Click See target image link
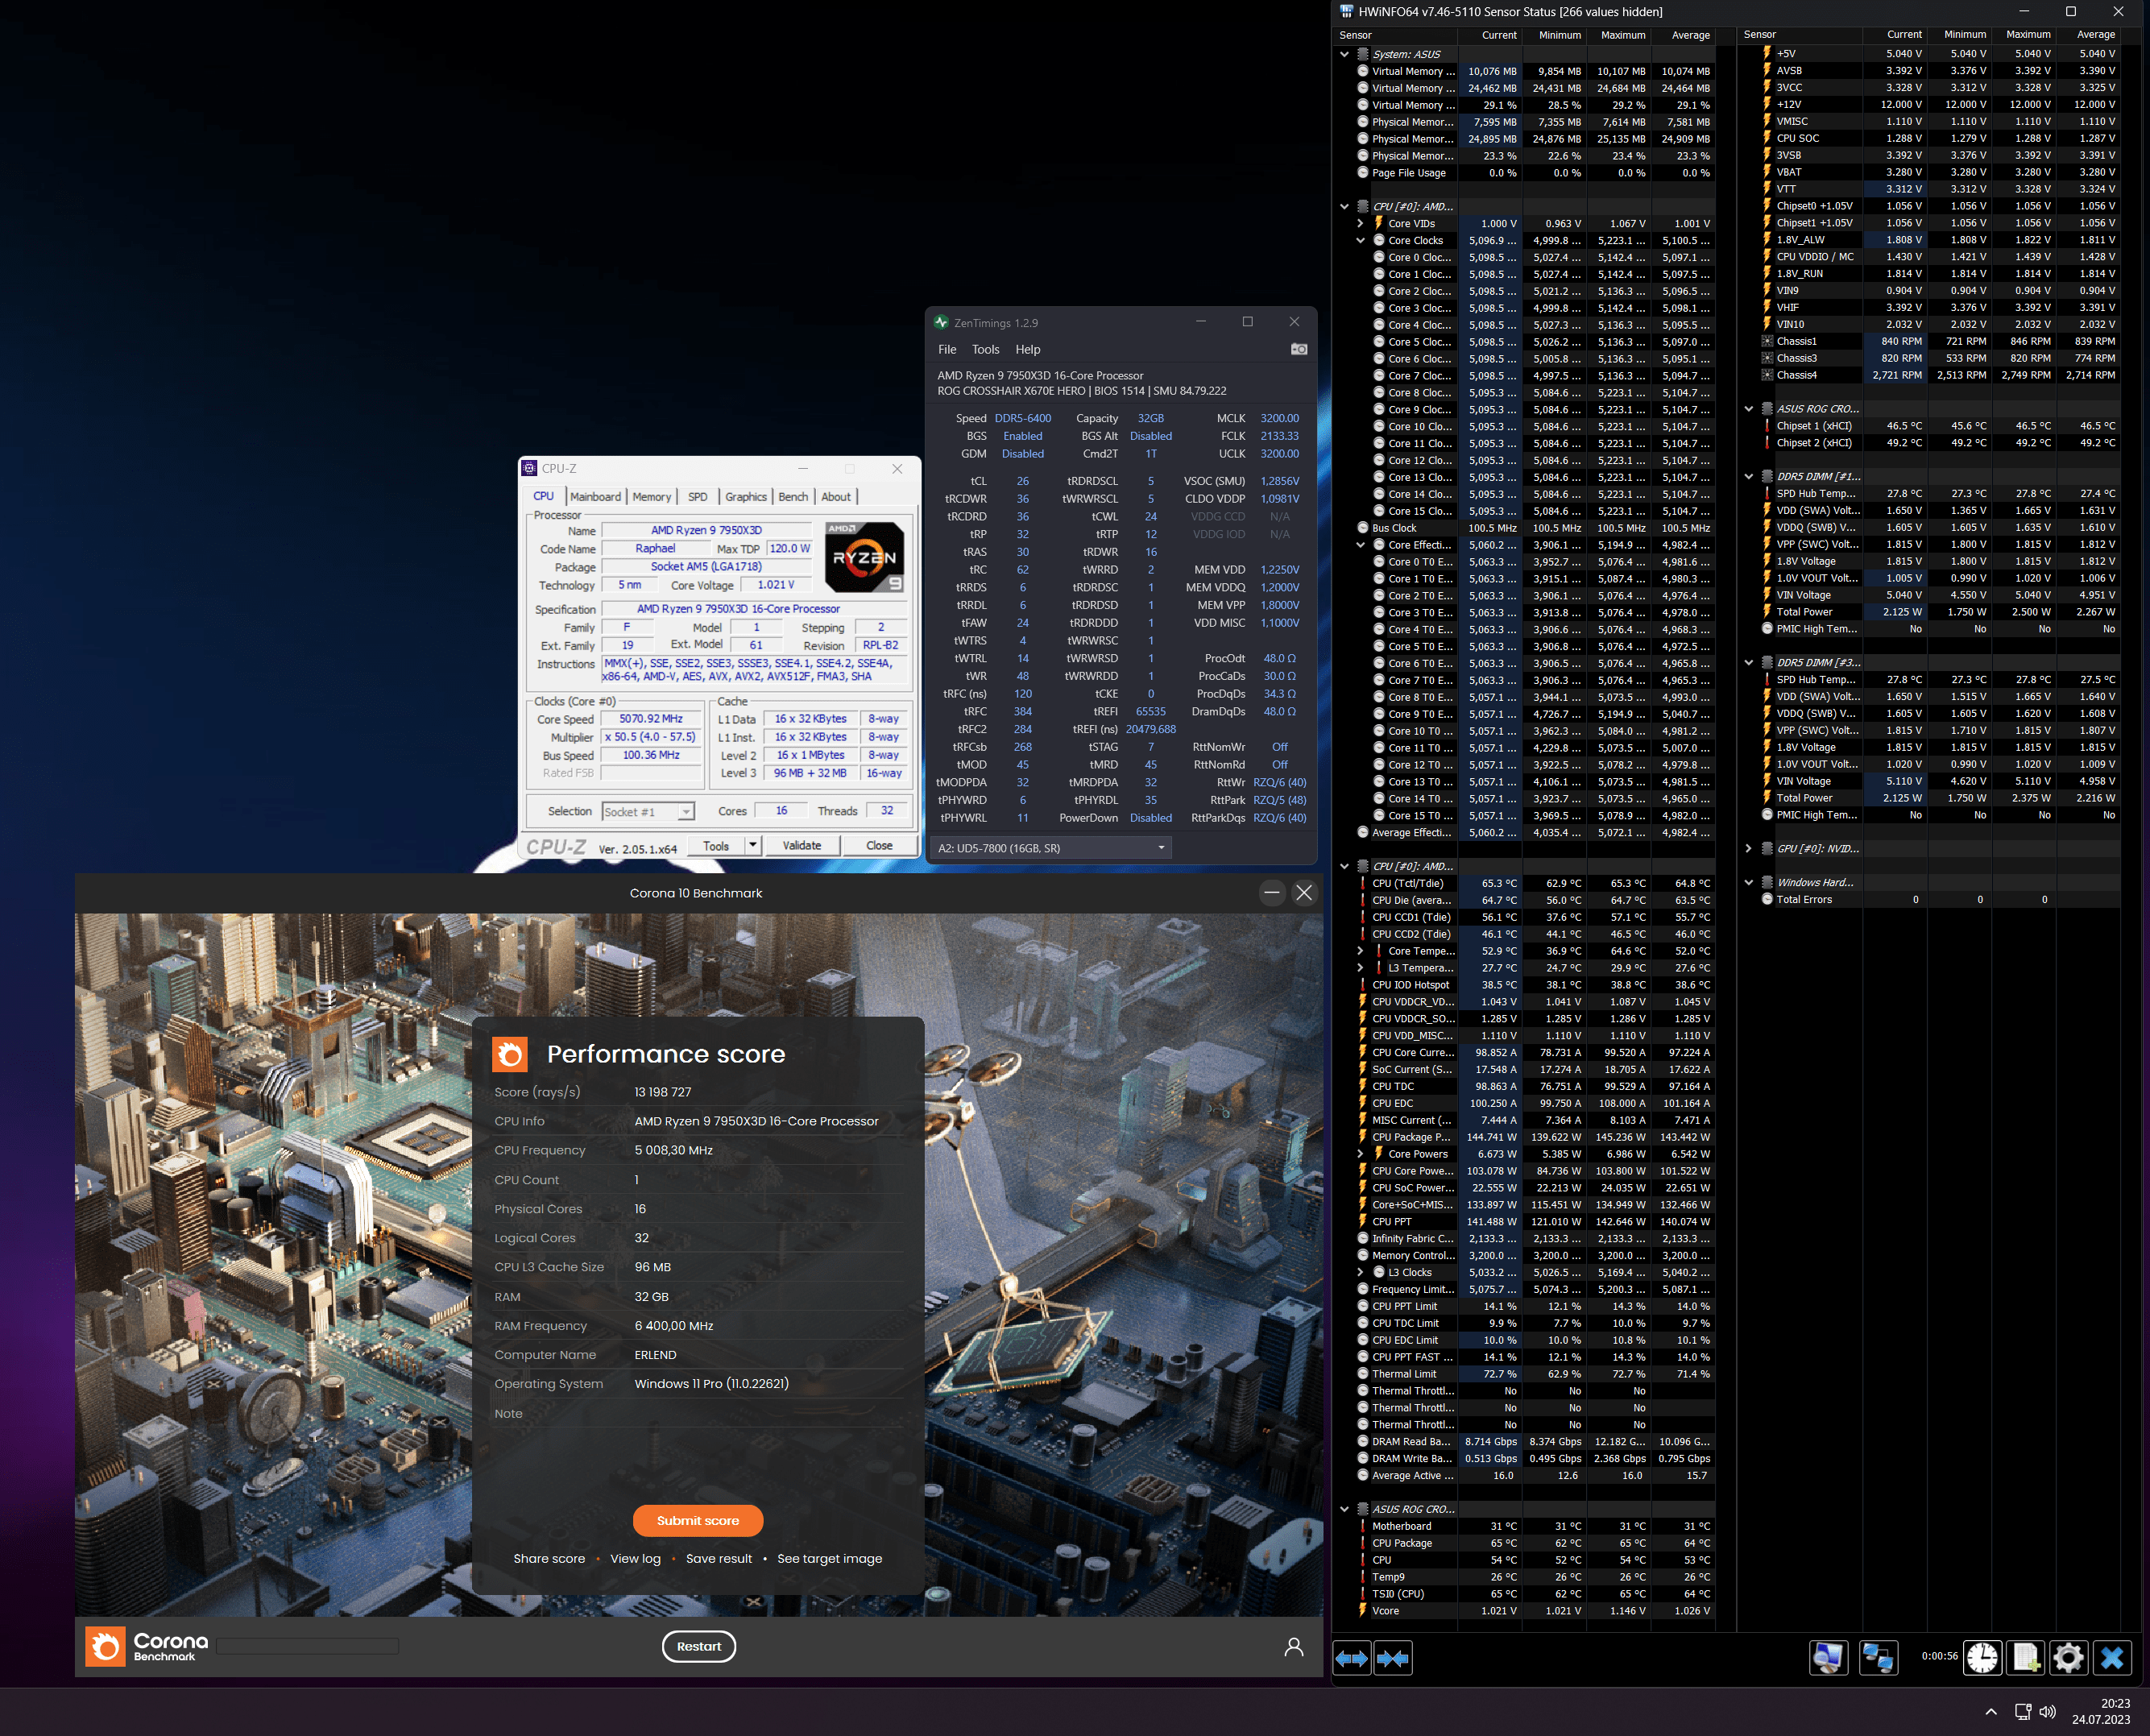2150x1736 pixels. pyautogui.click(x=829, y=1558)
